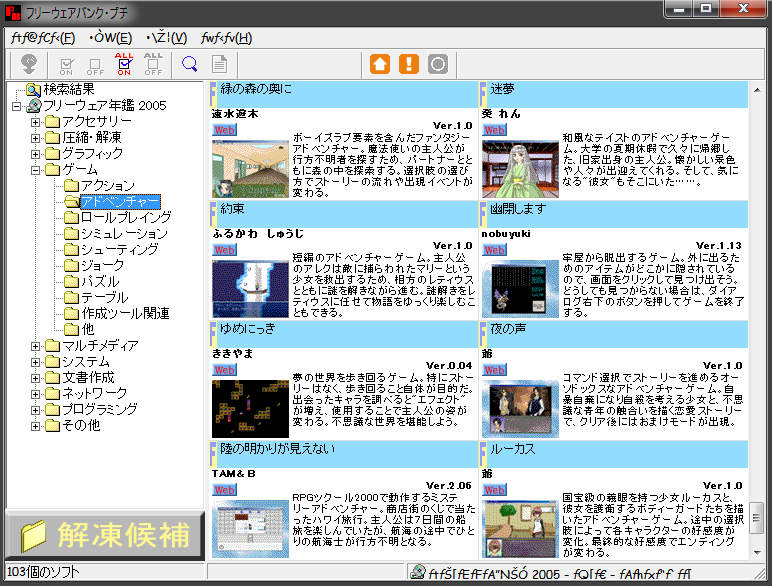Select 検索結果 in the tree

tap(69, 89)
